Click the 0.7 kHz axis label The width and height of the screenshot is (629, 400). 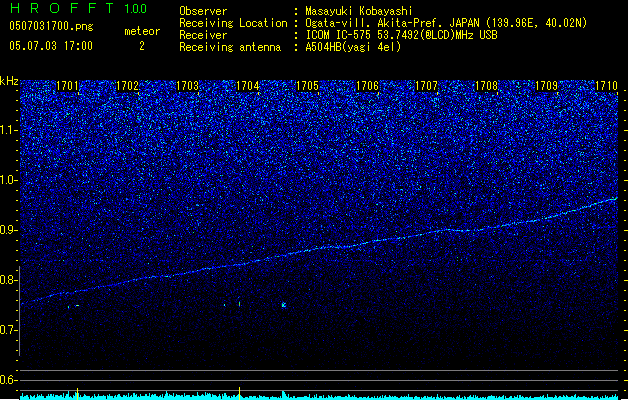(9, 330)
